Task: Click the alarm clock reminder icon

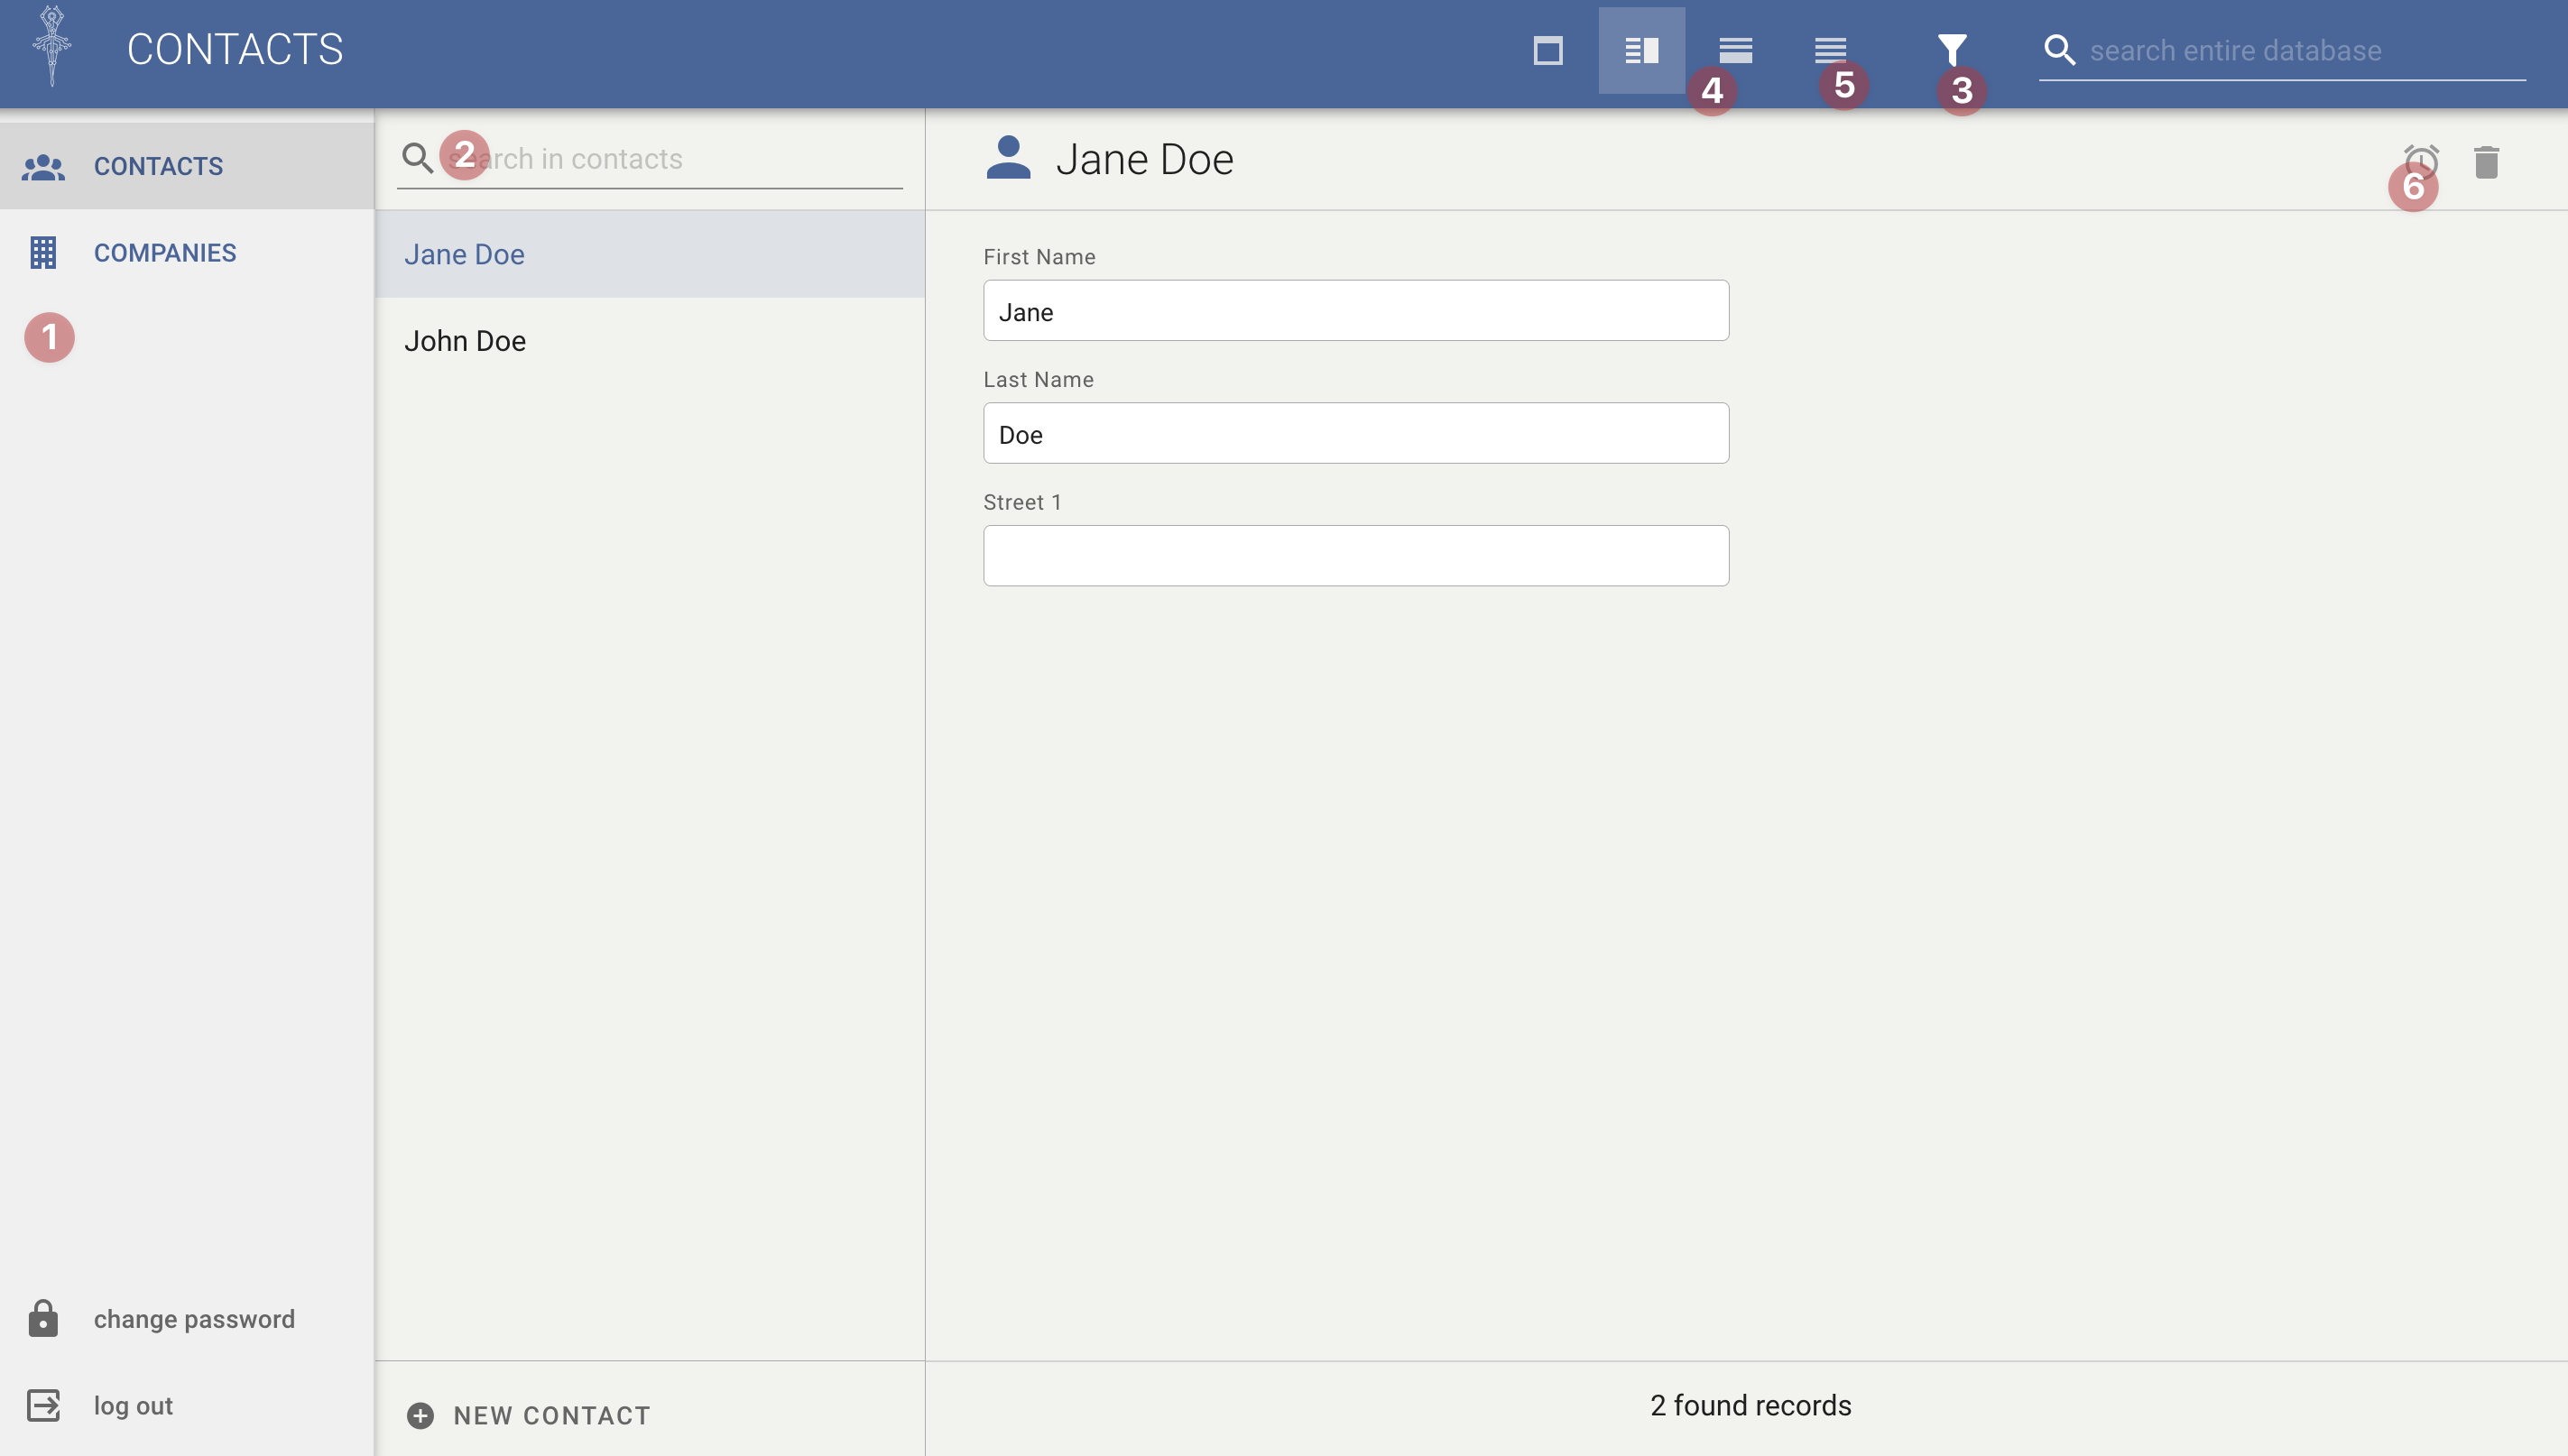Action: [2421, 162]
